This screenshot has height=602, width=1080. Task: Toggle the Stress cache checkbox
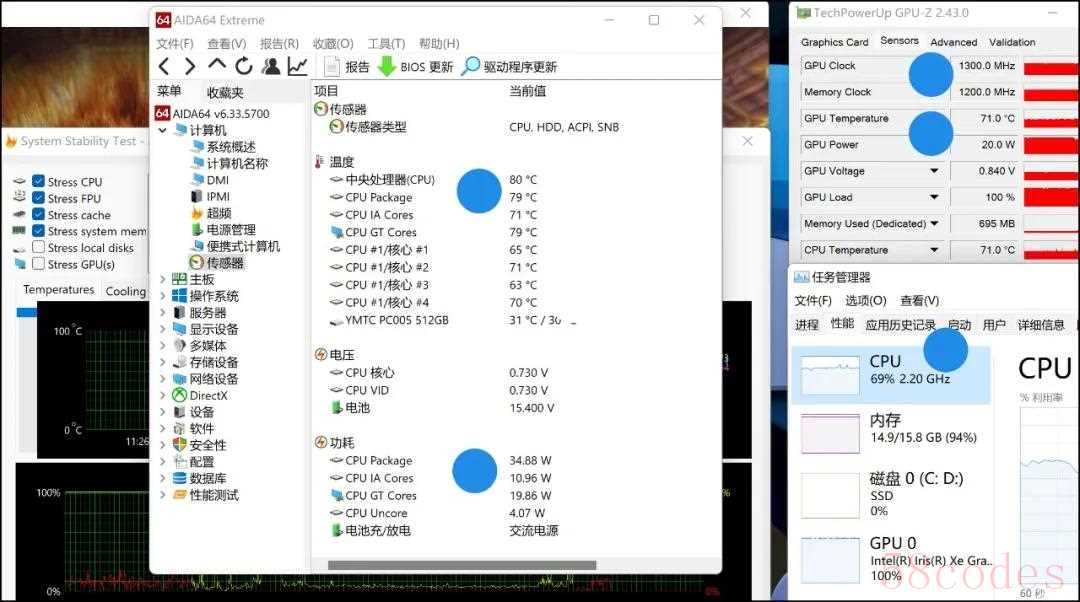tap(39, 214)
